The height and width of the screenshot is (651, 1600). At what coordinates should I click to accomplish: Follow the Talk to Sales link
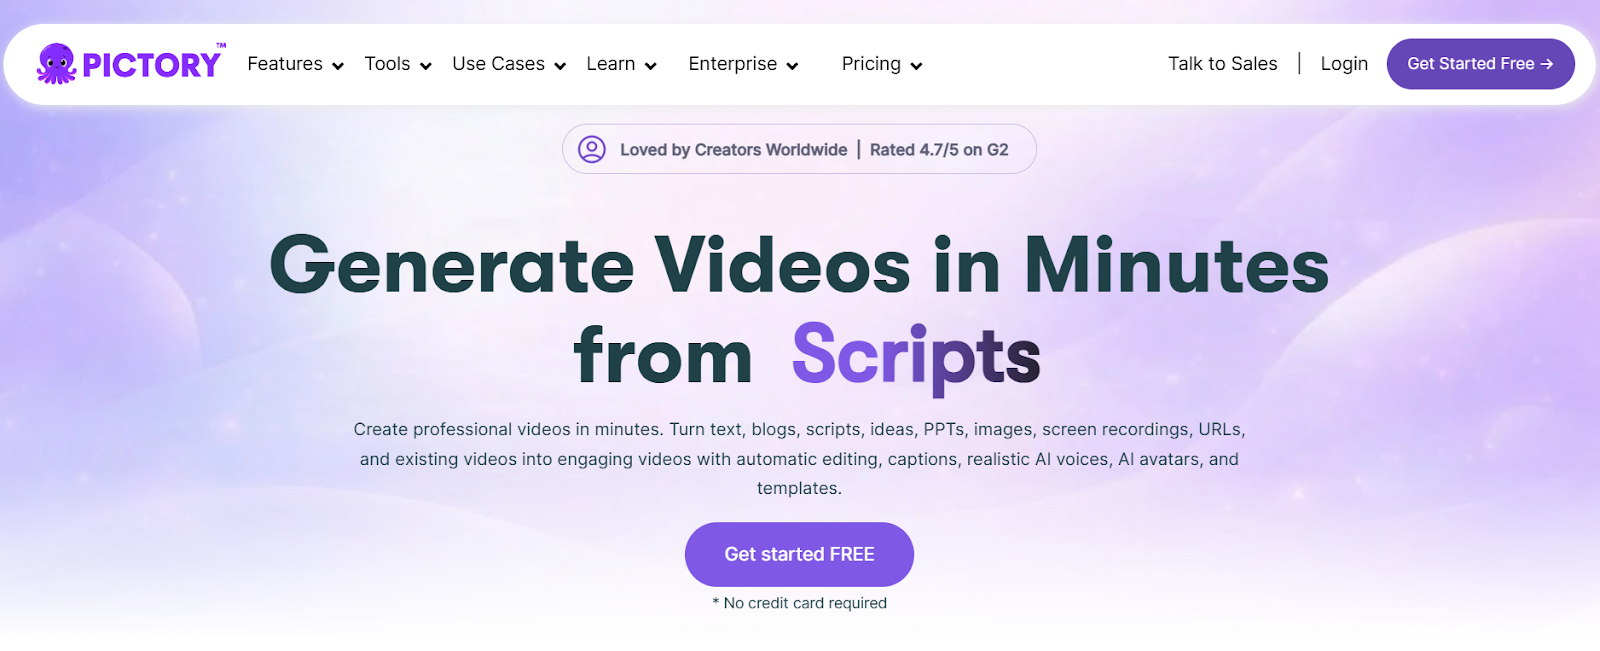pos(1222,64)
